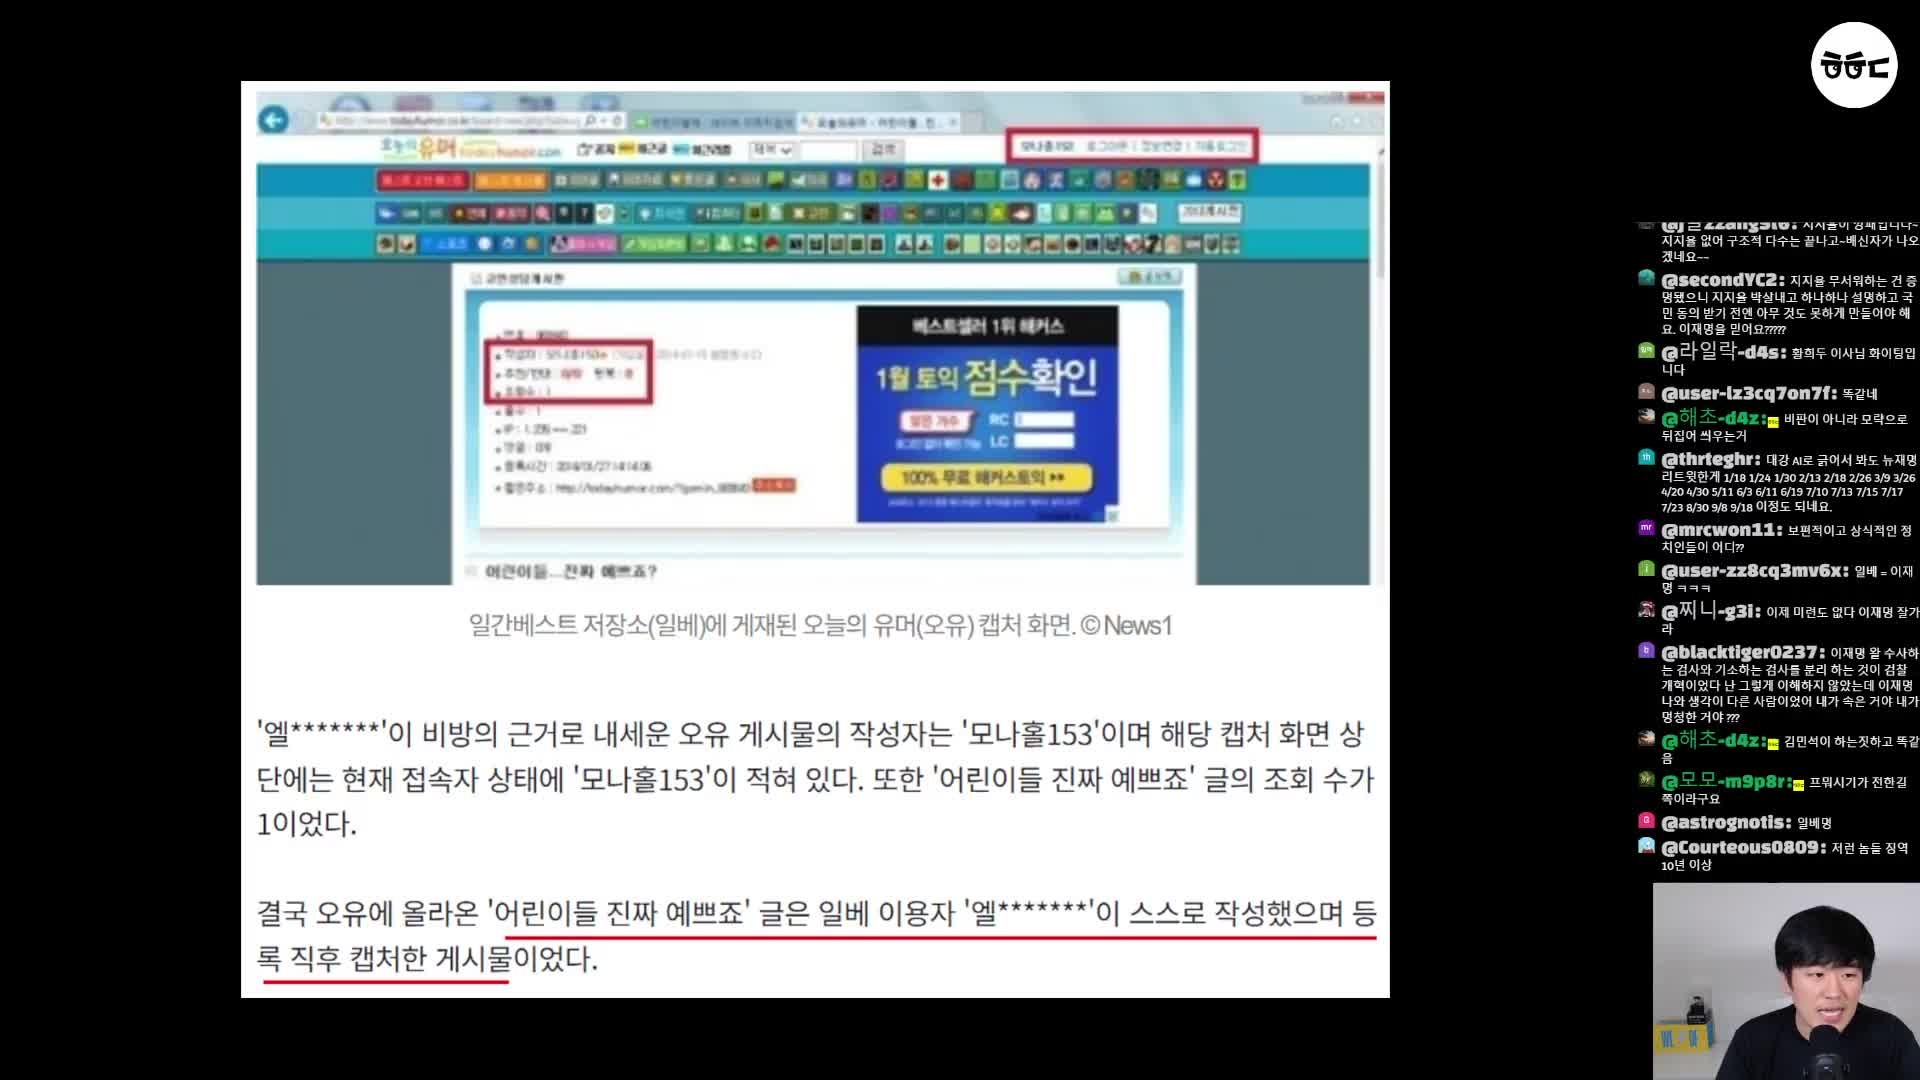
Task: Click the search text field beside the dropdown
Action: [828, 149]
